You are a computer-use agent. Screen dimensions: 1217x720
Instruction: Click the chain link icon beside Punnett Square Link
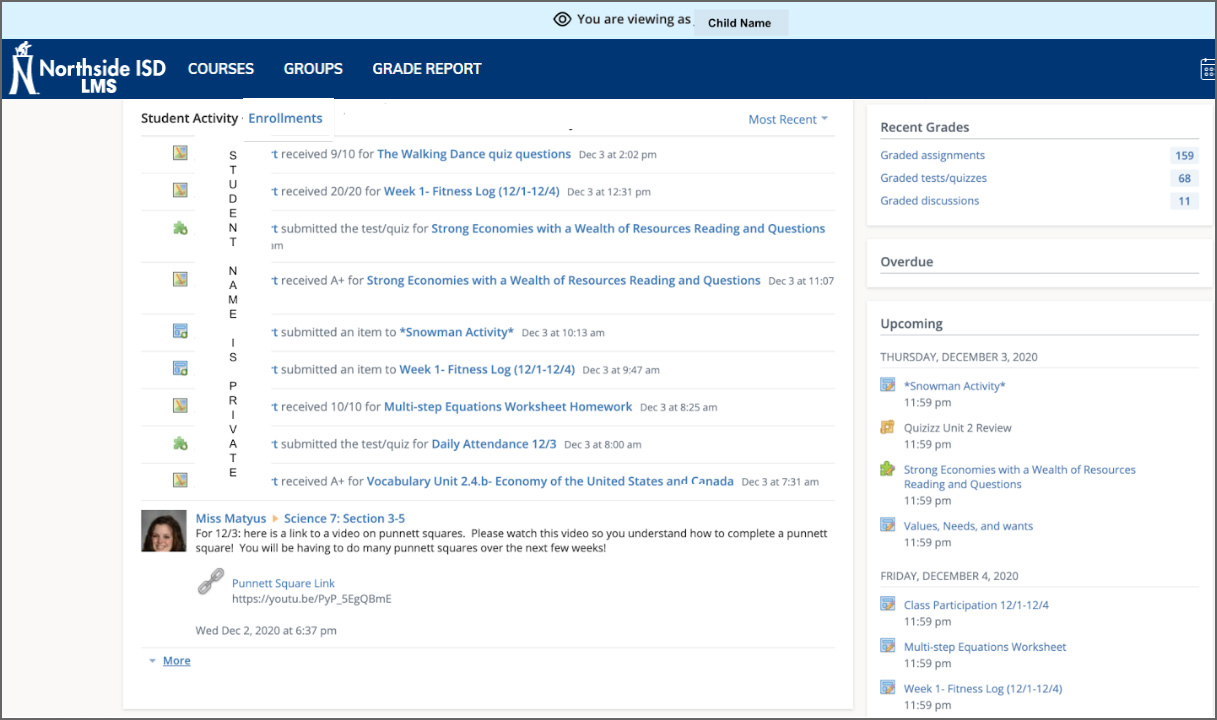click(211, 583)
